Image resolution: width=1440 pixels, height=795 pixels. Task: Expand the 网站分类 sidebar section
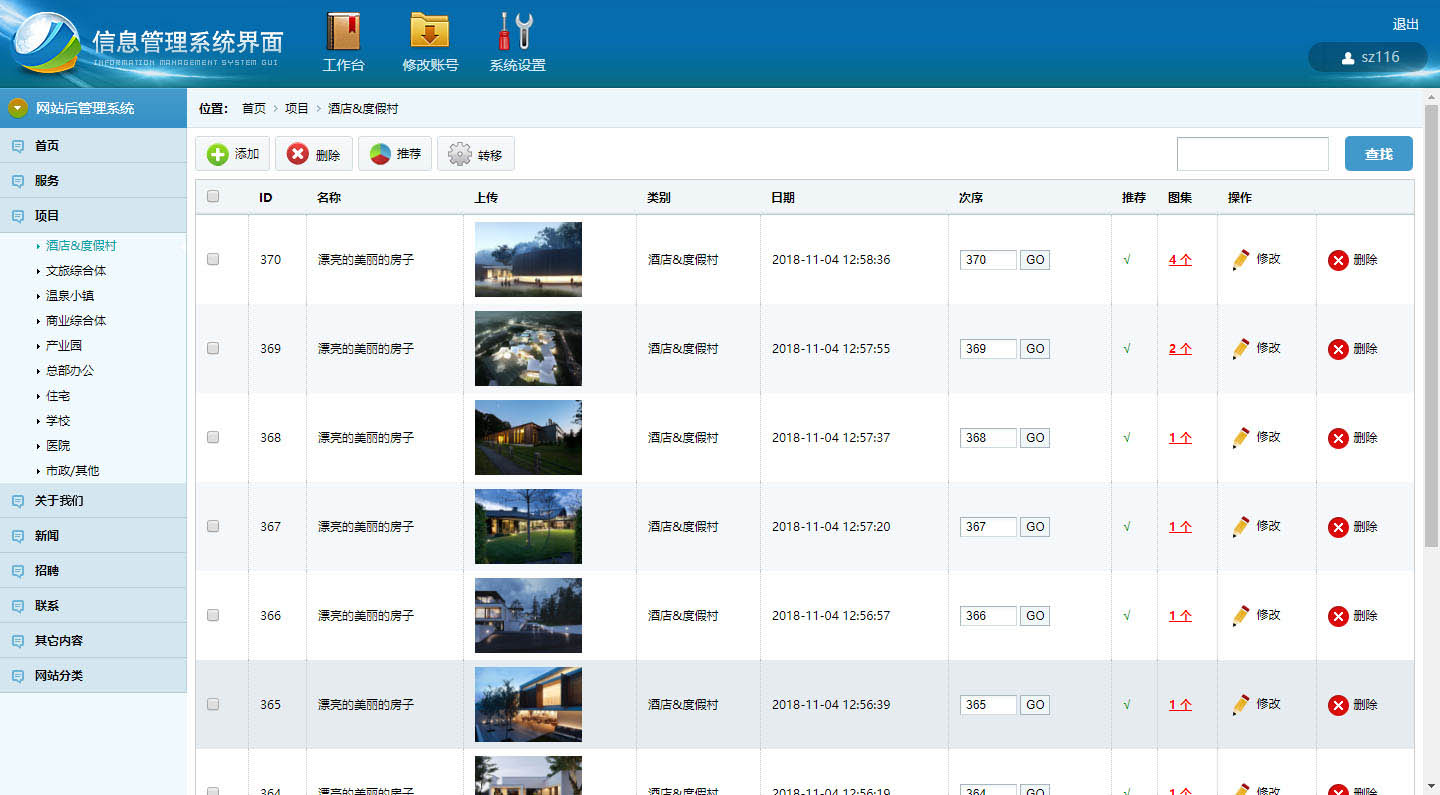coord(93,676)
